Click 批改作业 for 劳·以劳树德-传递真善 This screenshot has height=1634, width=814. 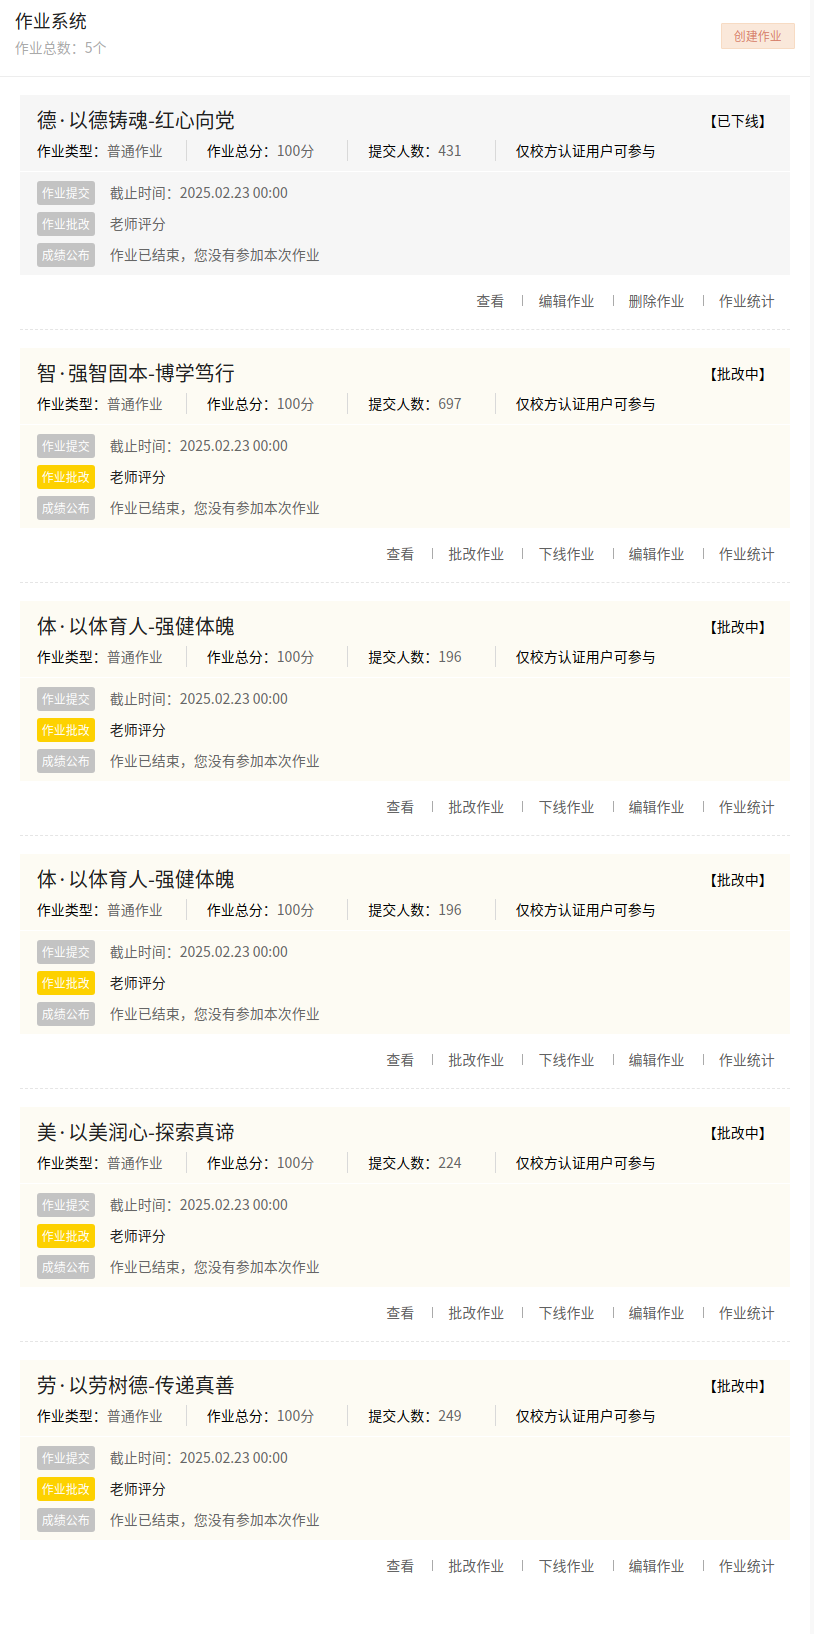pos(476,1566)
